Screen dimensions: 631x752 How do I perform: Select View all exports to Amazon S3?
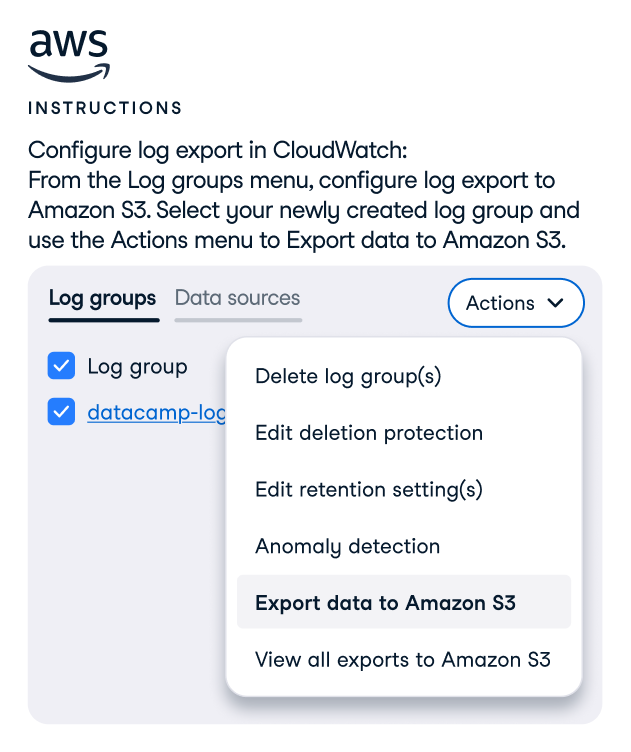pyautogui.click(x=403, y=659)
